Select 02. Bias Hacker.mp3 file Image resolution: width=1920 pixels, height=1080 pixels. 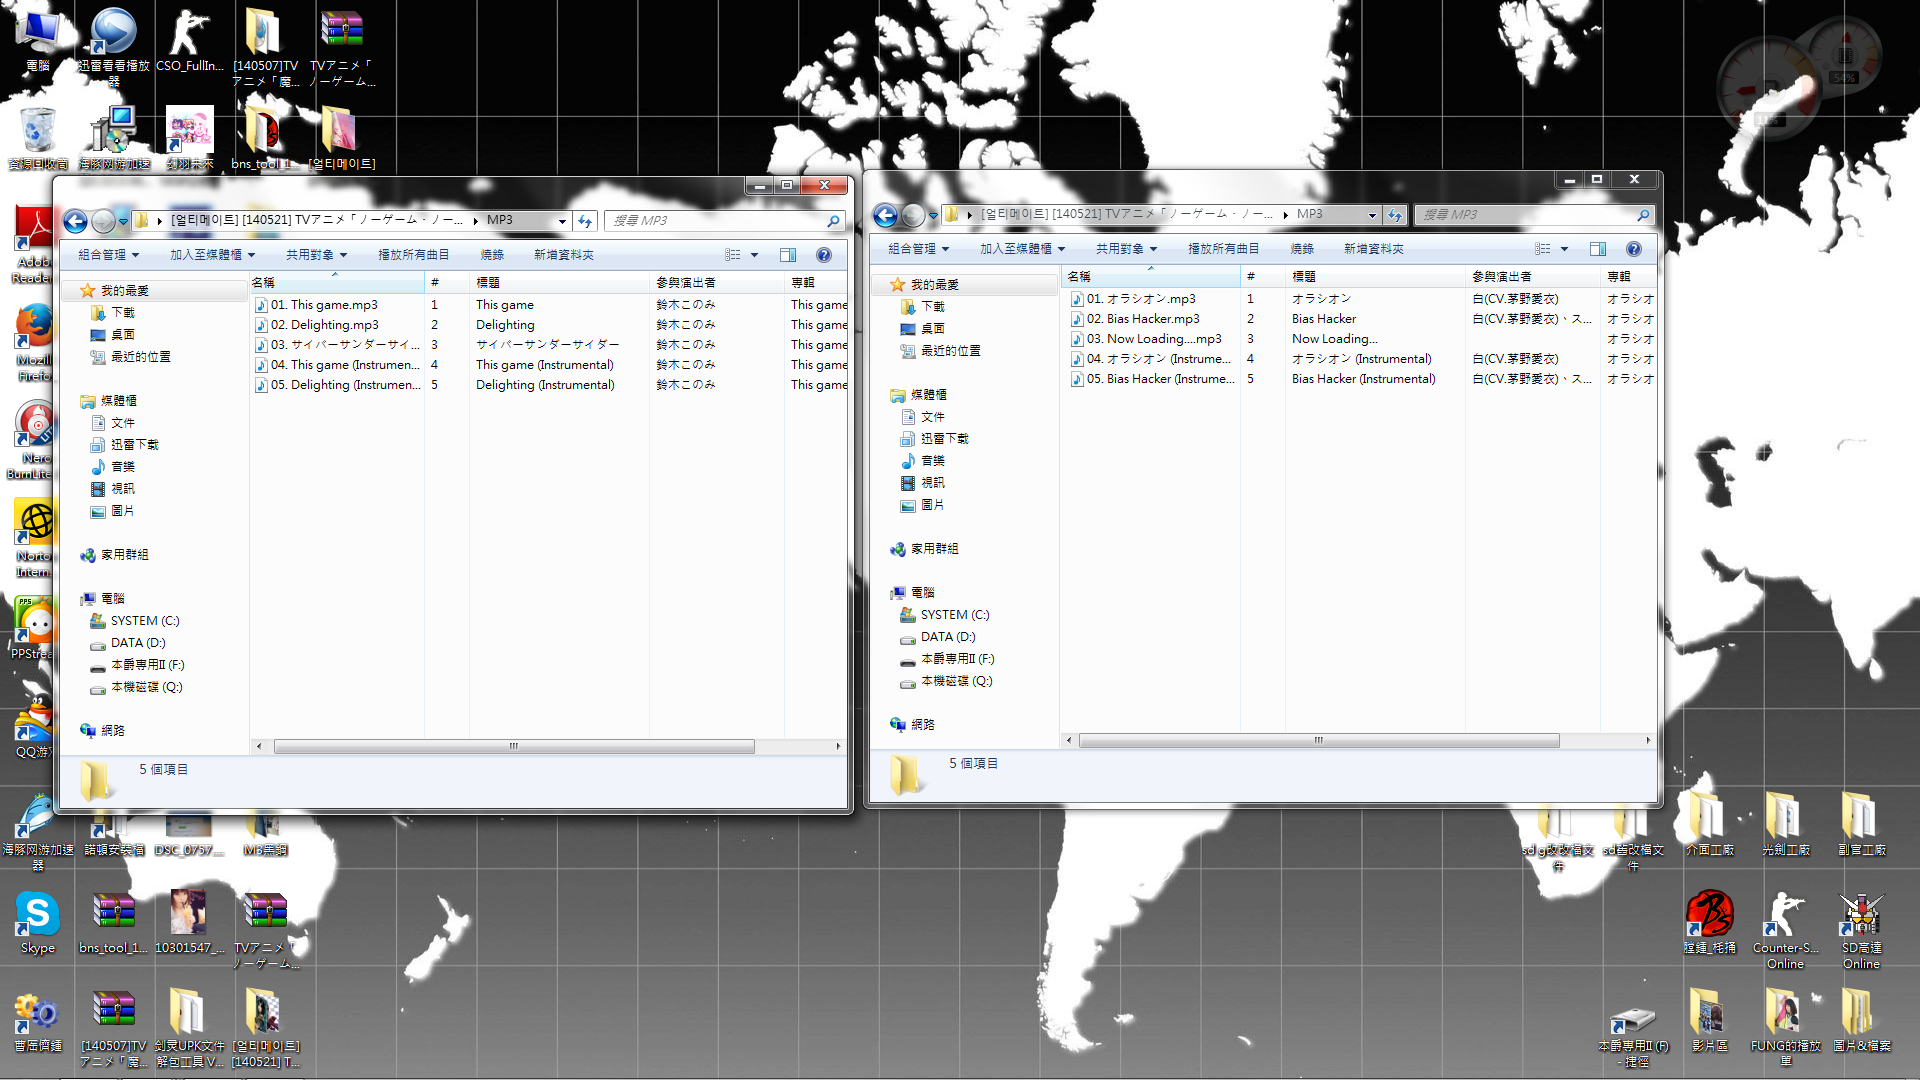(x=1142, y=319)
